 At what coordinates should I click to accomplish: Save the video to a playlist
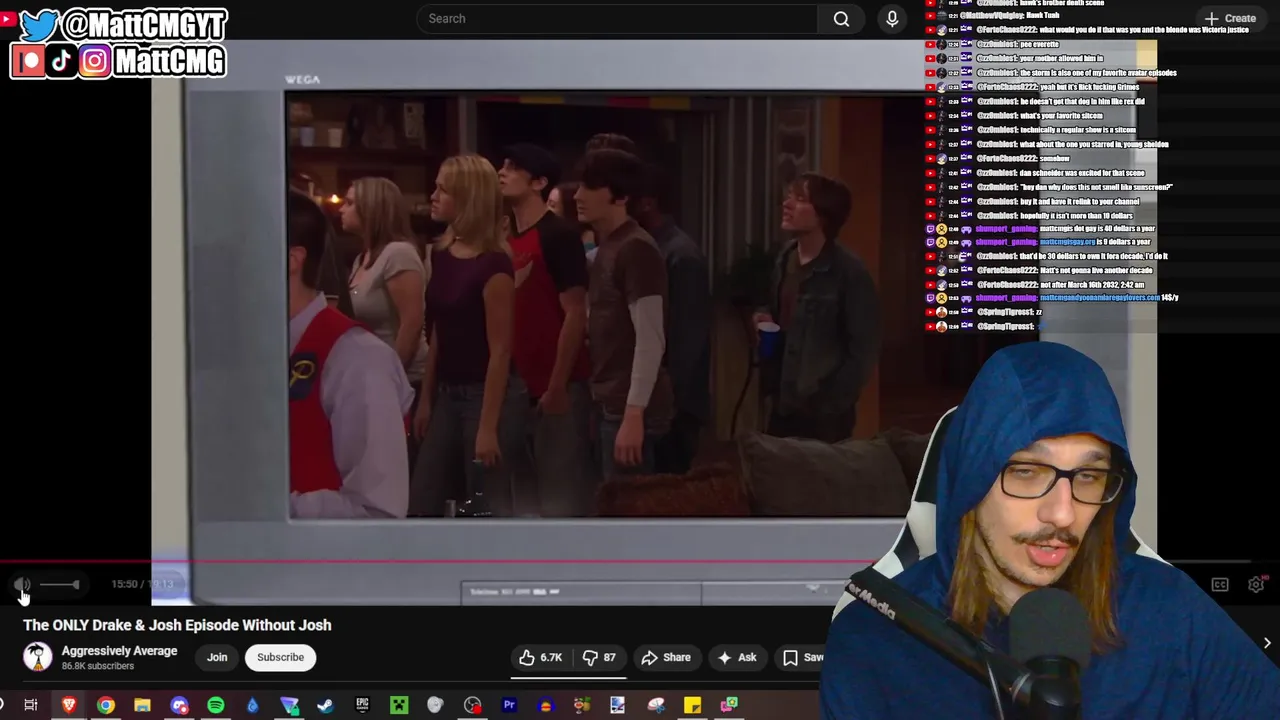pyautogui.click(x=803, y=657)
